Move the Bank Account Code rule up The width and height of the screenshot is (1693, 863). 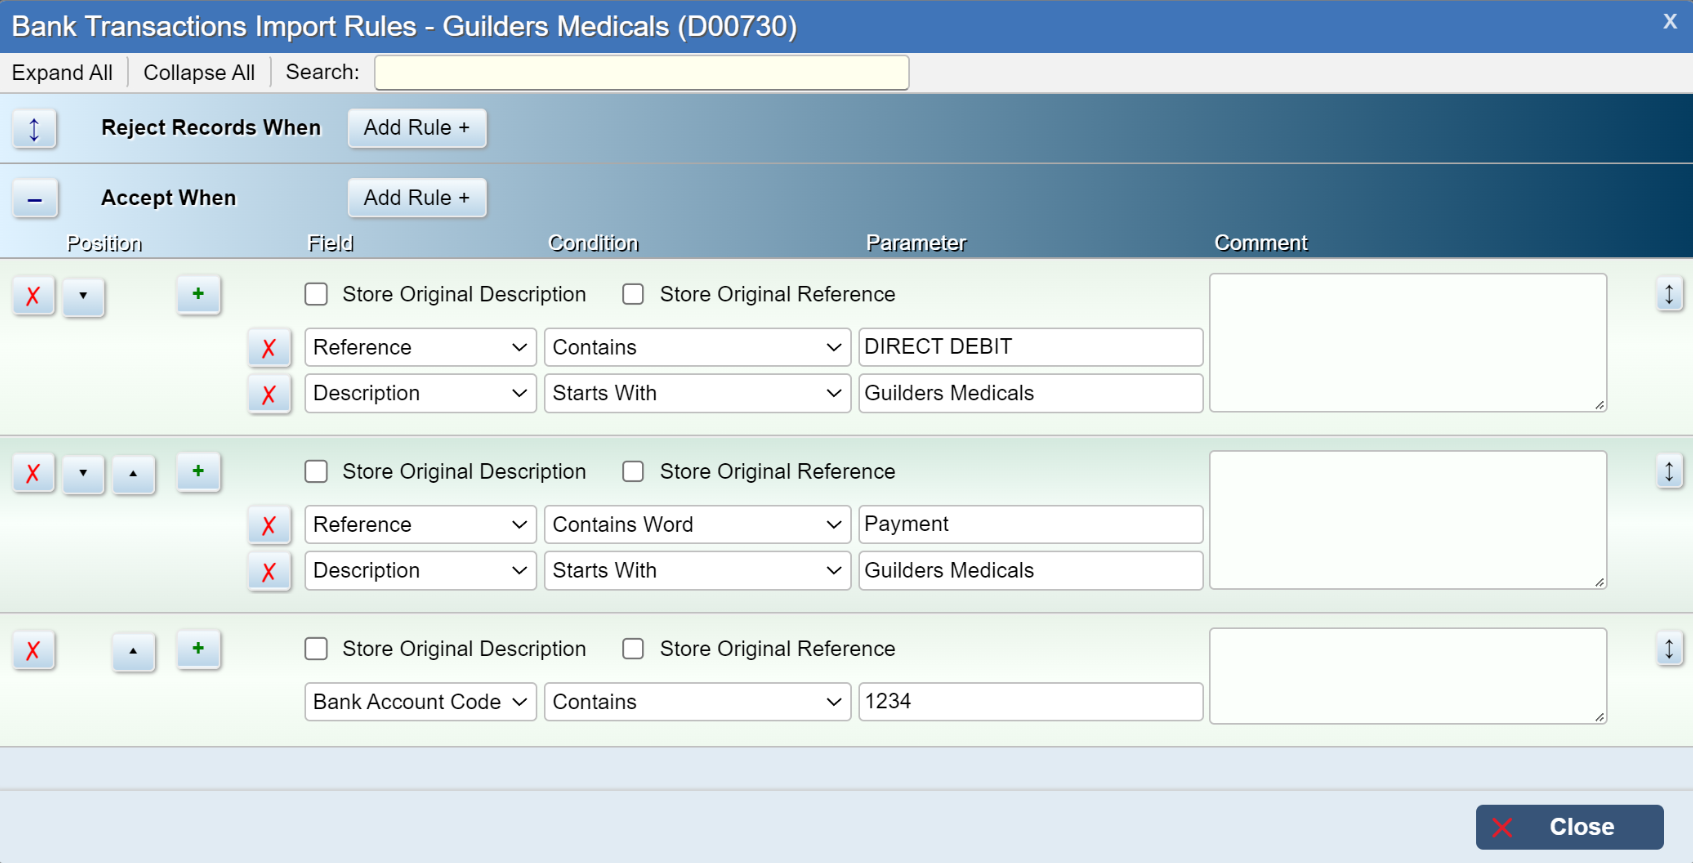click(x=133, y=651)
